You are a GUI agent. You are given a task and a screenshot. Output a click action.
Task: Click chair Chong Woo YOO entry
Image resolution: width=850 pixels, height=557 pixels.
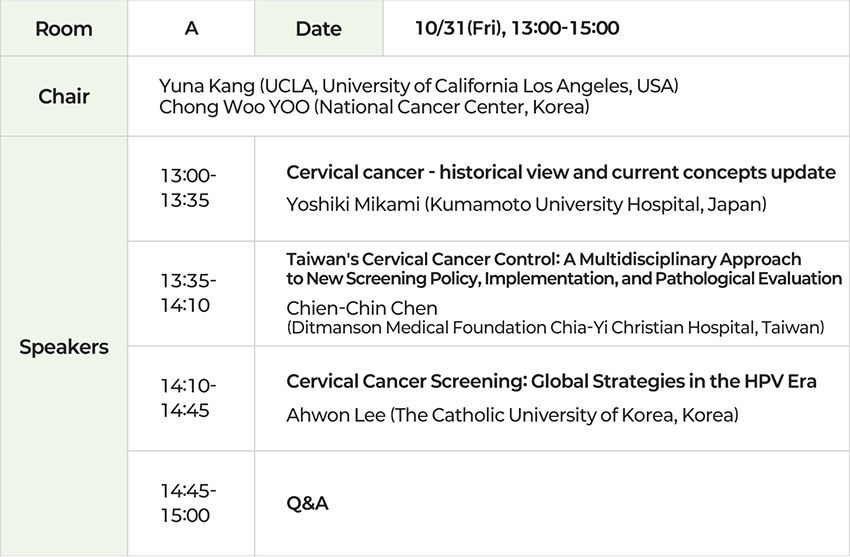[235, 107]
